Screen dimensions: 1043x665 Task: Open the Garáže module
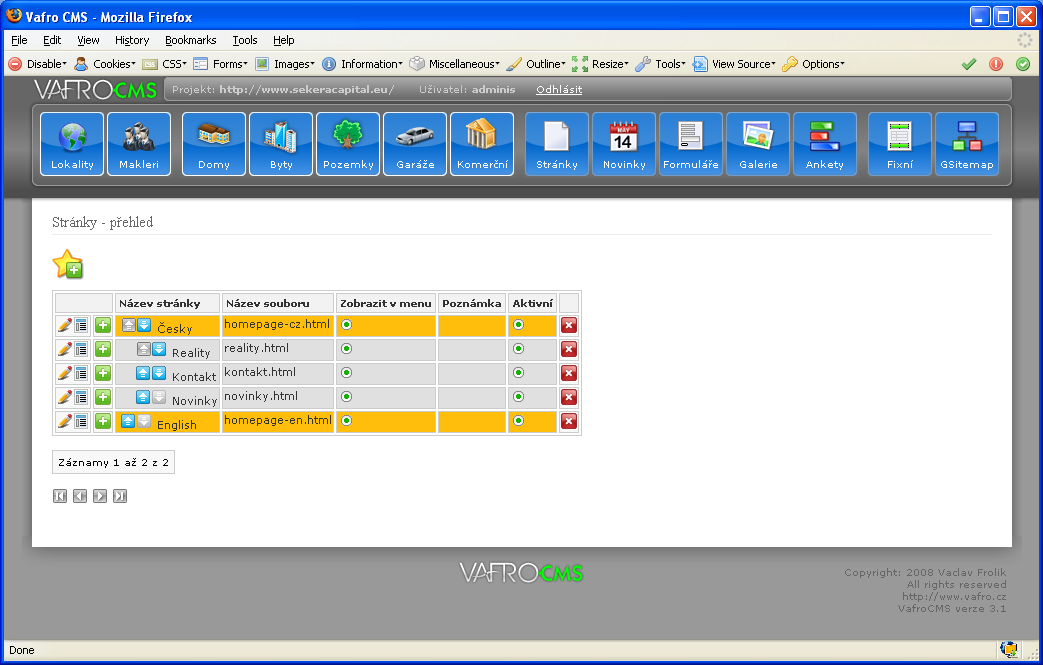pyautogui.click(x=415, y=144)
